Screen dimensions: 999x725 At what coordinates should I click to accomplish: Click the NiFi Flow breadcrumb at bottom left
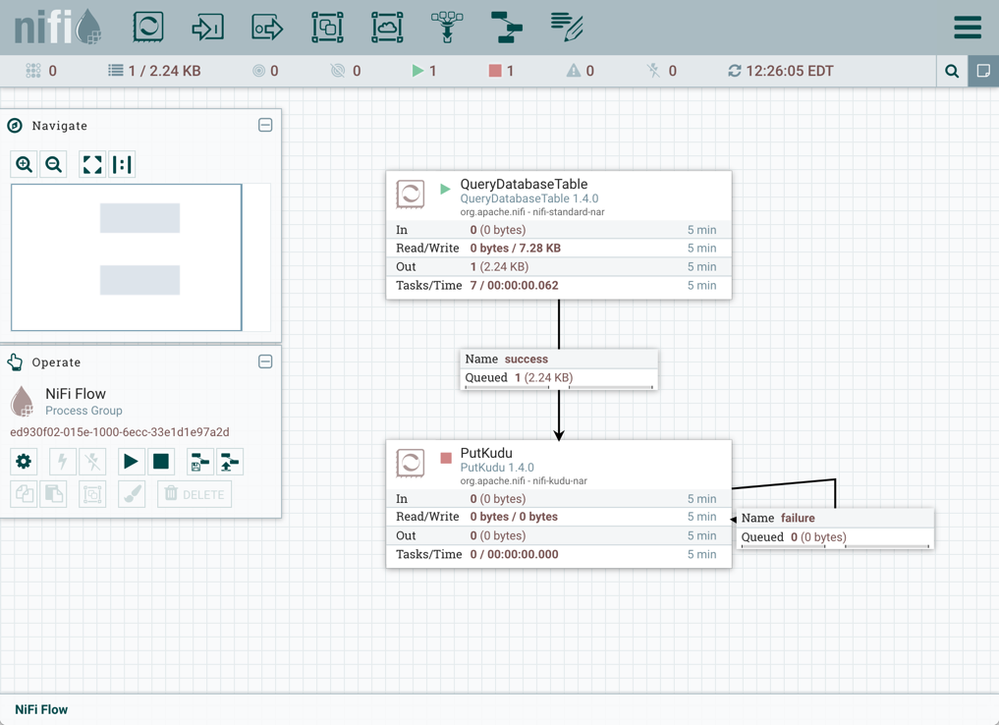tap(40, 709)
